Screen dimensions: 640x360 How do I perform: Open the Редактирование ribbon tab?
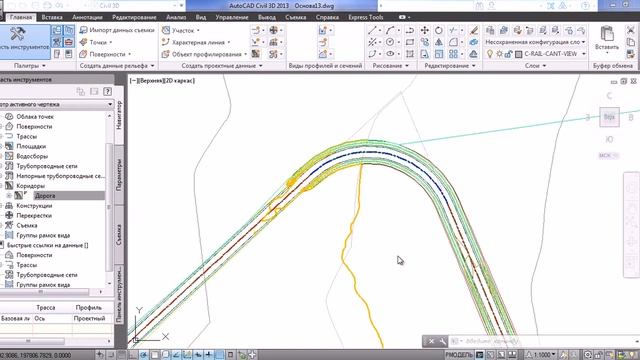click(134, 17)
